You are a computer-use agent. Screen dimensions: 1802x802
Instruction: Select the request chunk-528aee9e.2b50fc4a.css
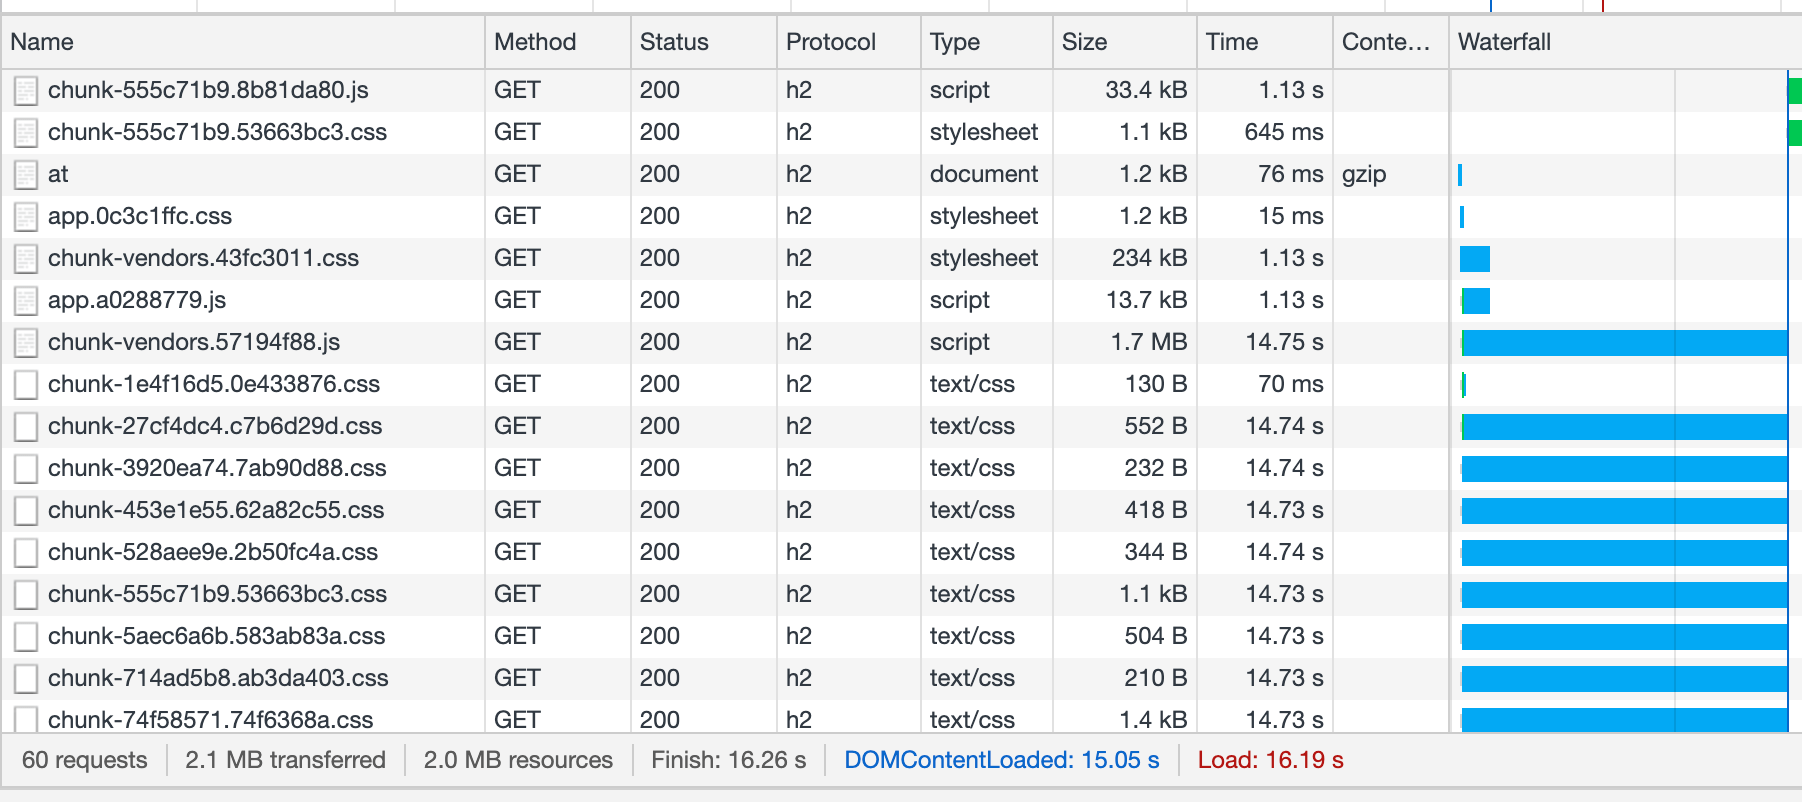(213, 552)
